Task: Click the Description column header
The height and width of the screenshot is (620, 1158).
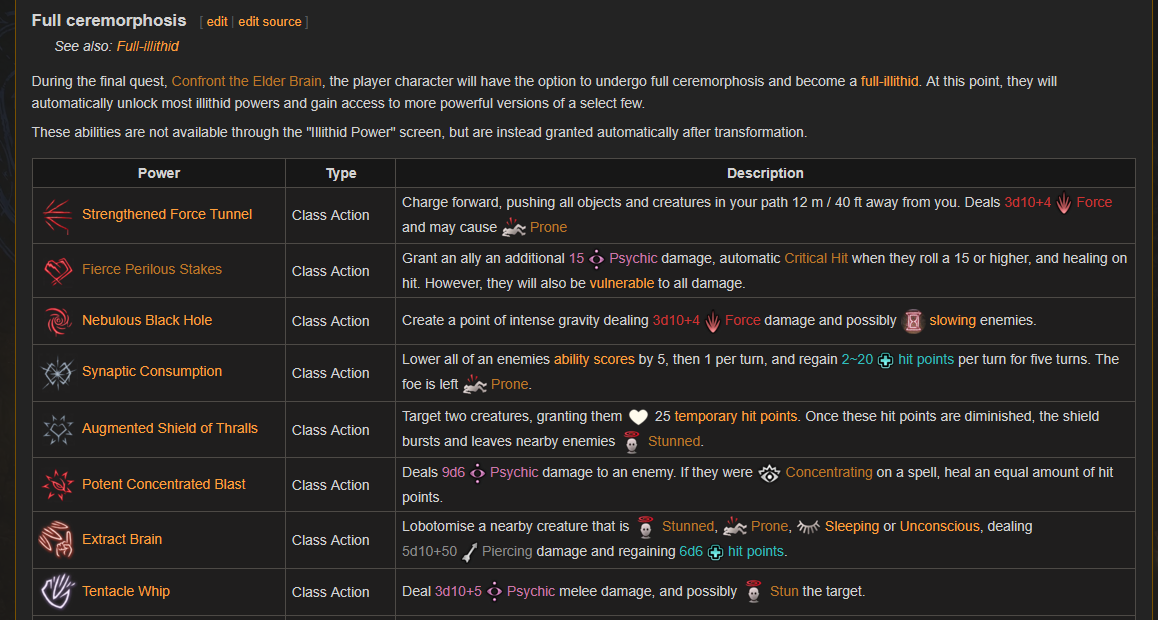Action: pyautogui.click(x=765, y=173)
